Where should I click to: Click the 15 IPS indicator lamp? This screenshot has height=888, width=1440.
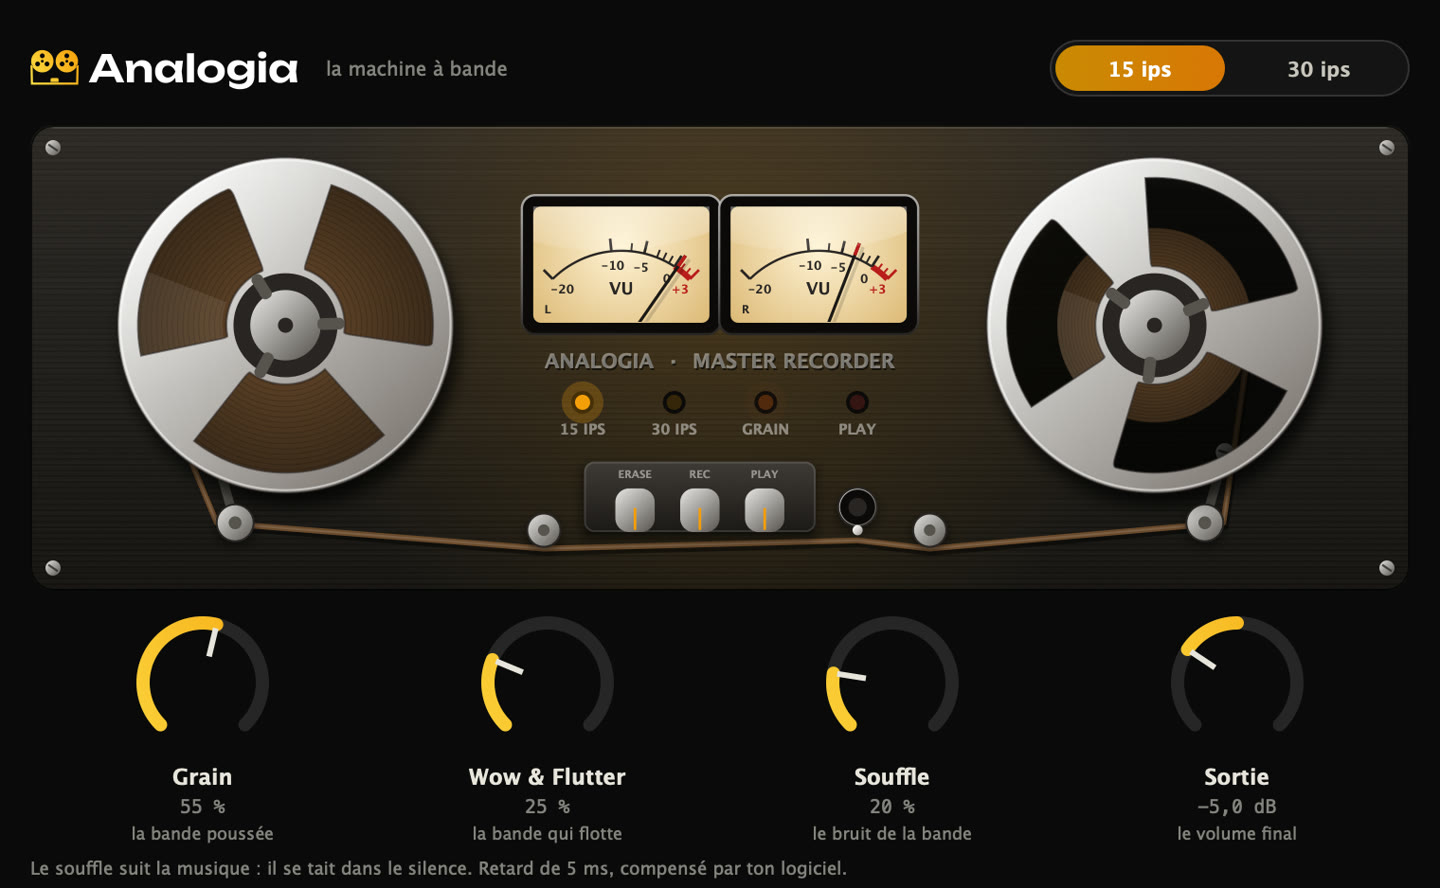click(582, 402)
